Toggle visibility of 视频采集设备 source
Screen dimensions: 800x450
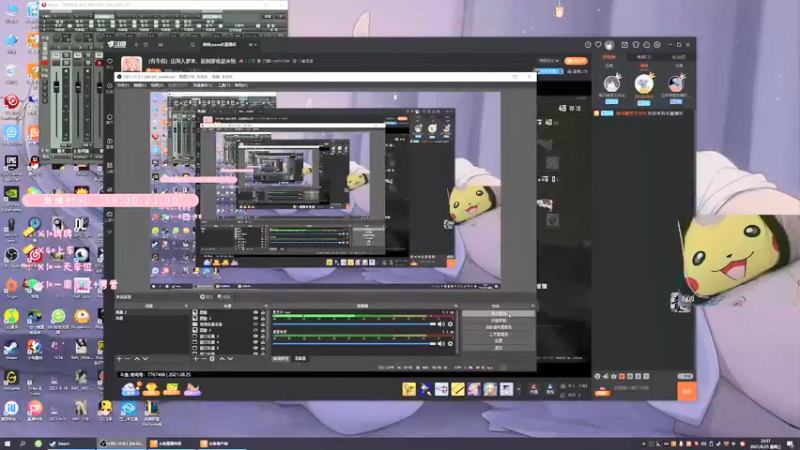click(x=256, y=324)
